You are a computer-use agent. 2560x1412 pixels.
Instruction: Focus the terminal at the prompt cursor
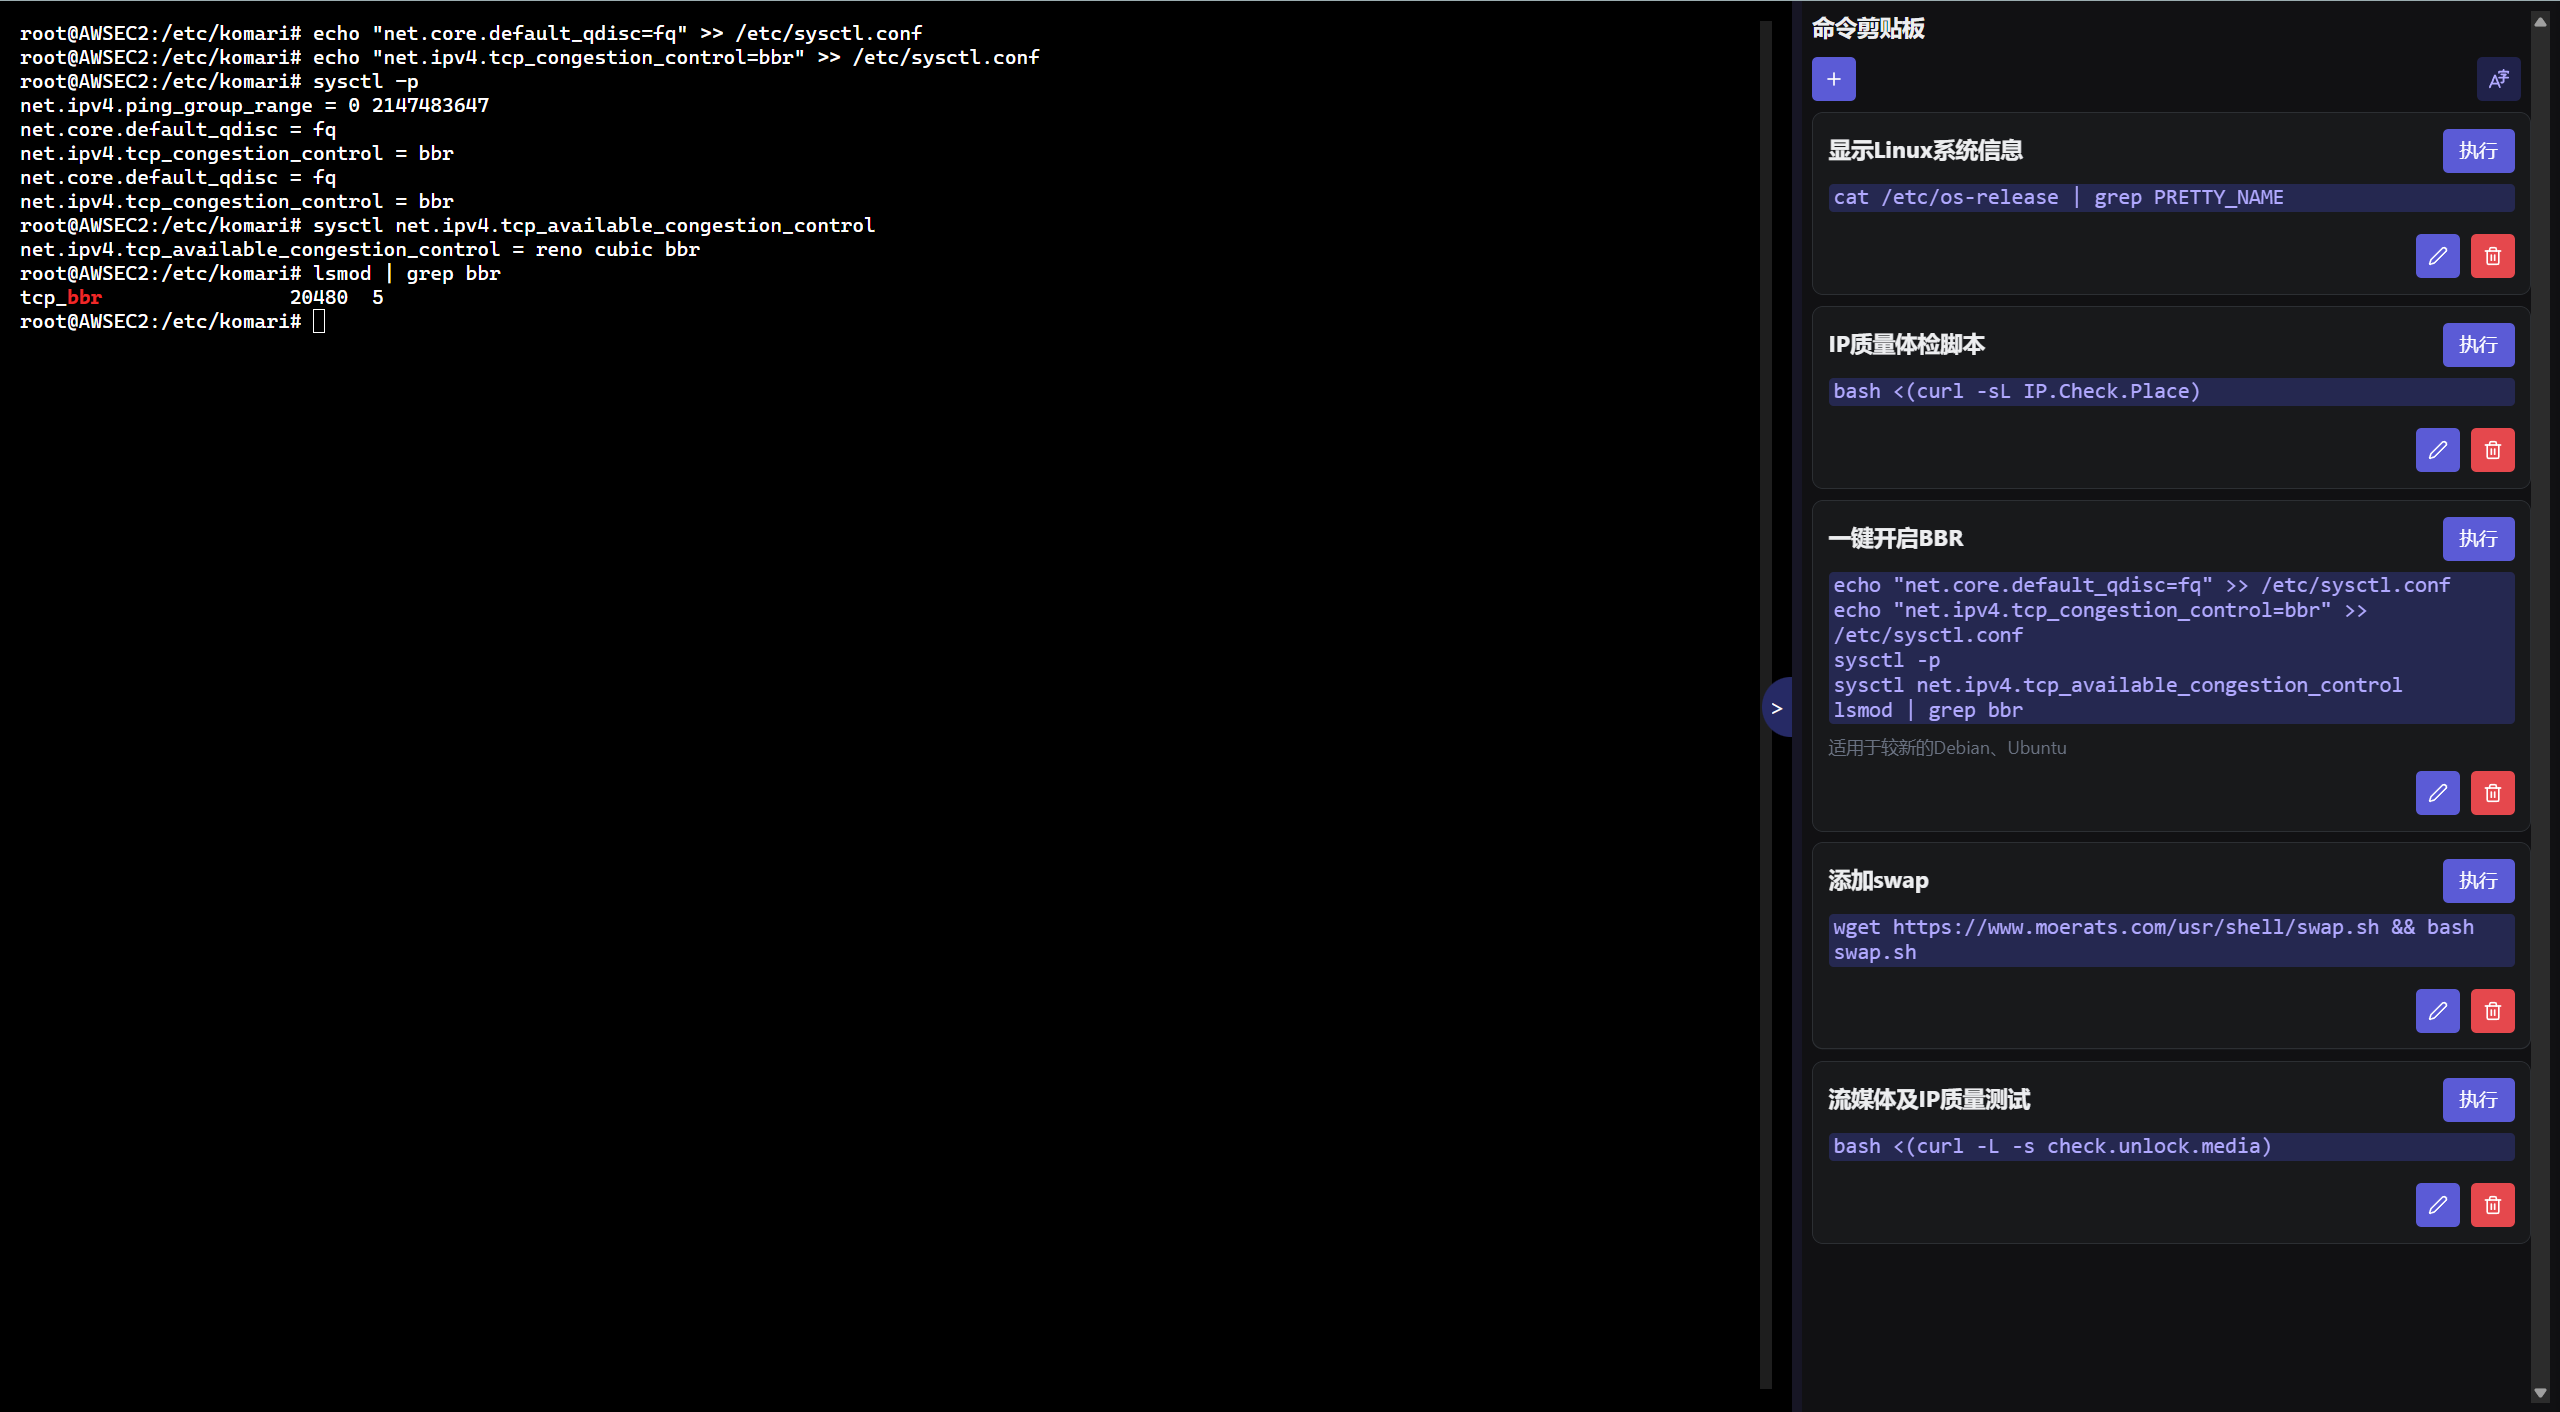tap(319, 321)
